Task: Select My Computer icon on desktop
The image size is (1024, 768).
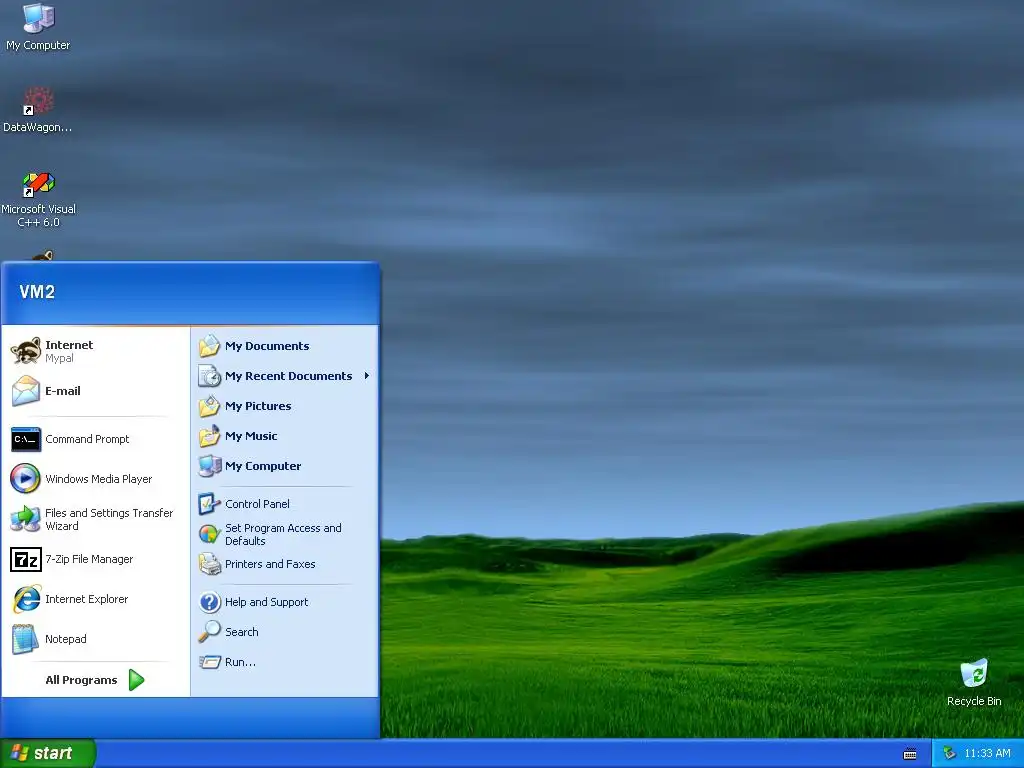Action: [x=38, y=18]
